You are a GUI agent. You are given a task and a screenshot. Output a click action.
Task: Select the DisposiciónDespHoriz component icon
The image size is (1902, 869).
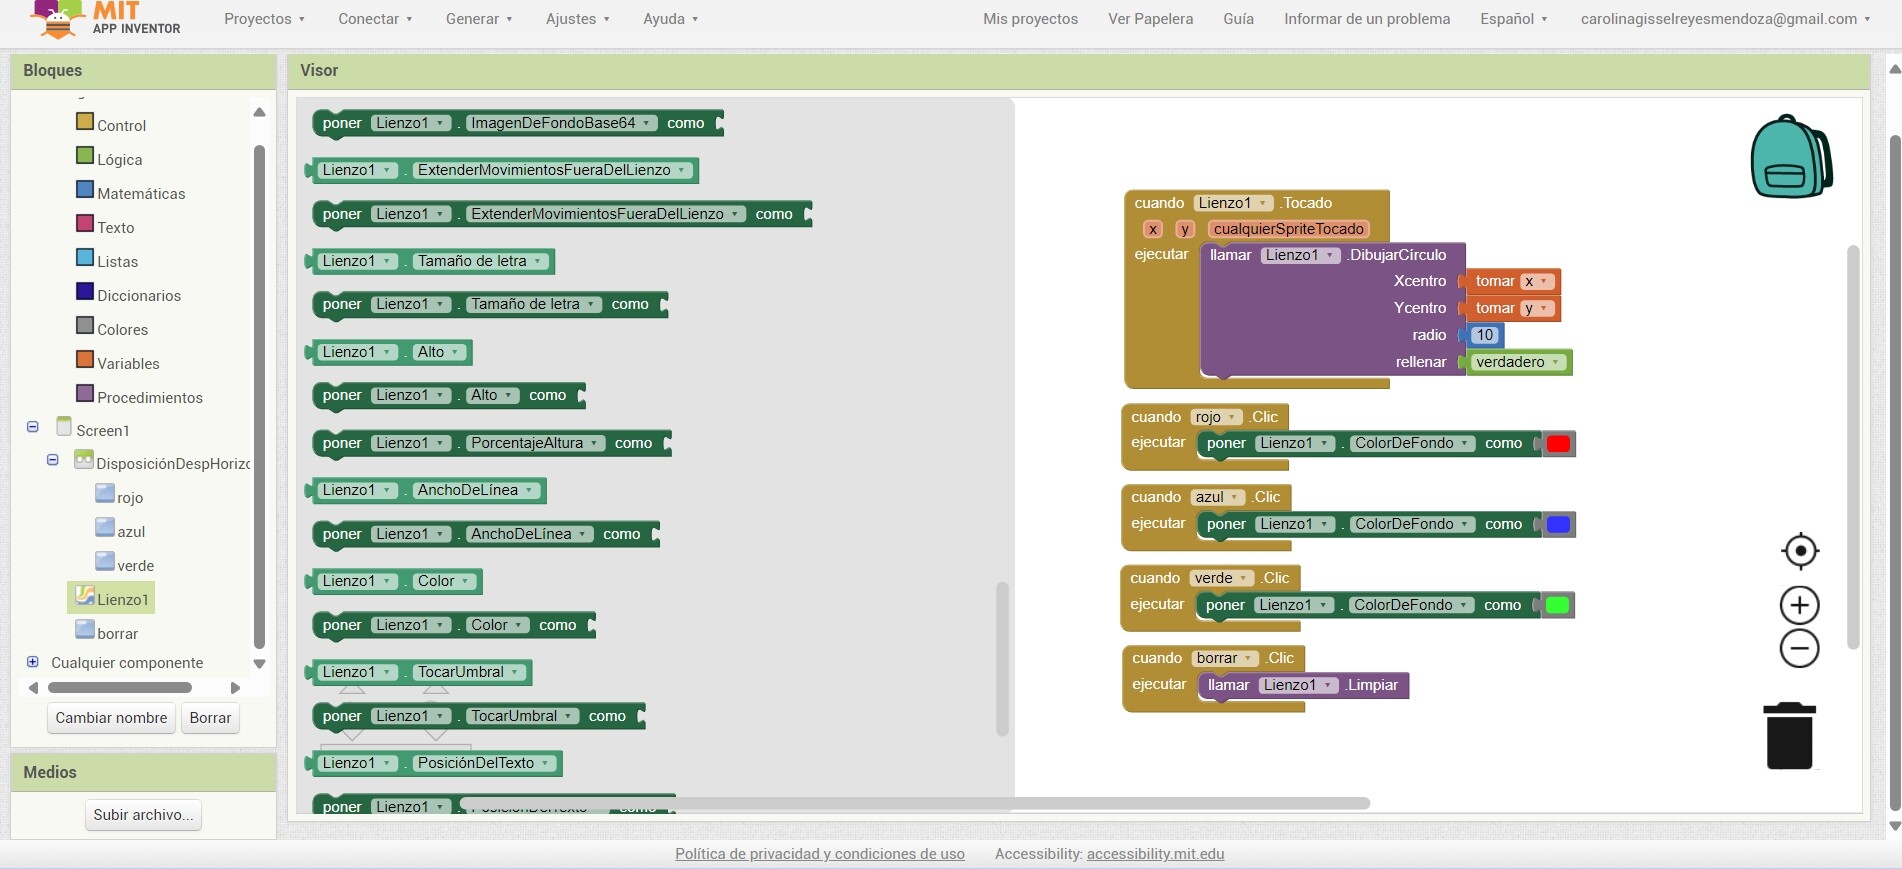click(84, 460)
